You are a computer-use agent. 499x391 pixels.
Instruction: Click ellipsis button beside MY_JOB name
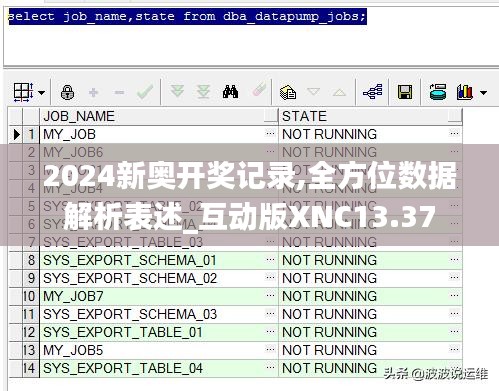pos(270,134)
